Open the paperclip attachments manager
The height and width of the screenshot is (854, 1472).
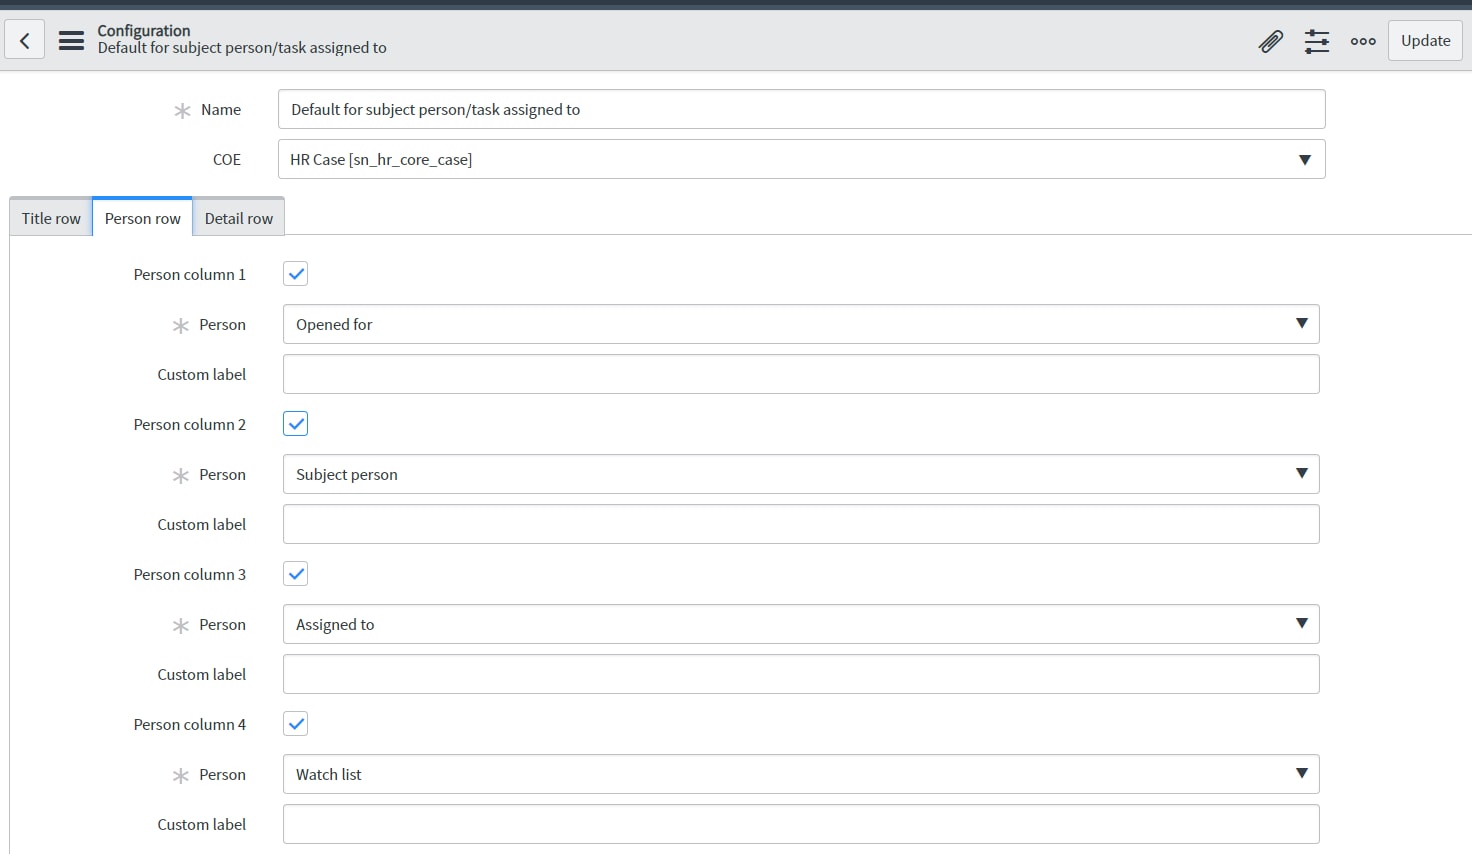pyautogui.click(x=1270, y=41)
